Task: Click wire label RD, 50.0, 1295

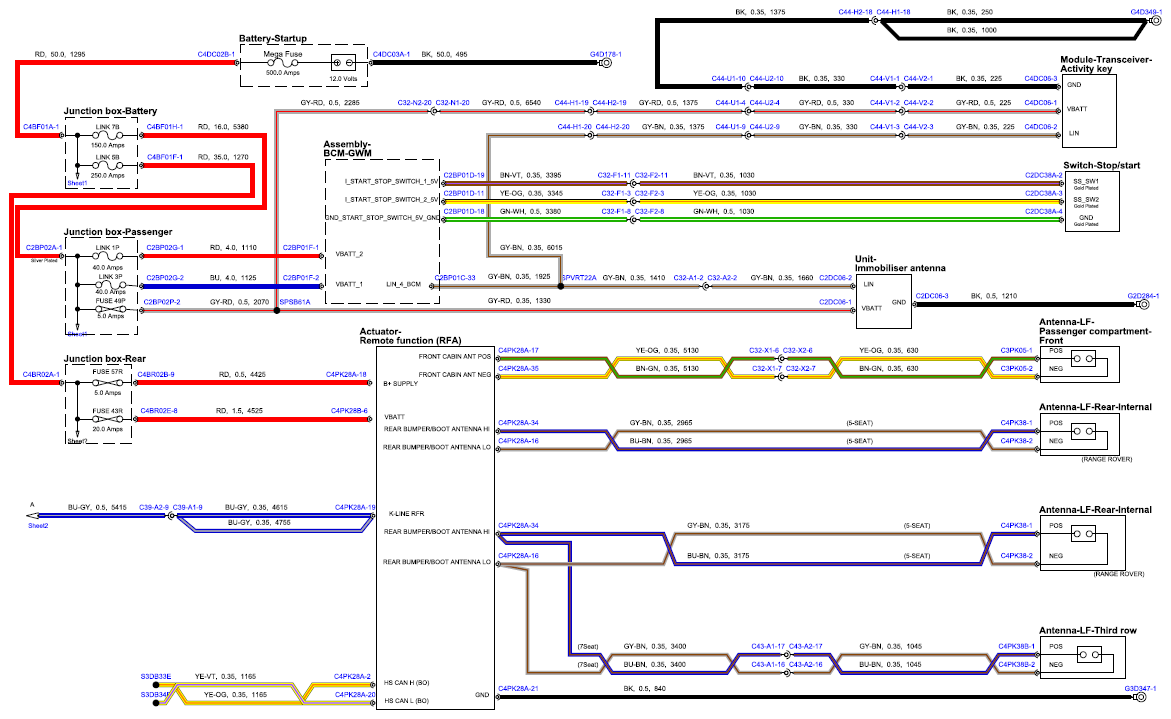Action: coord(60,55)
